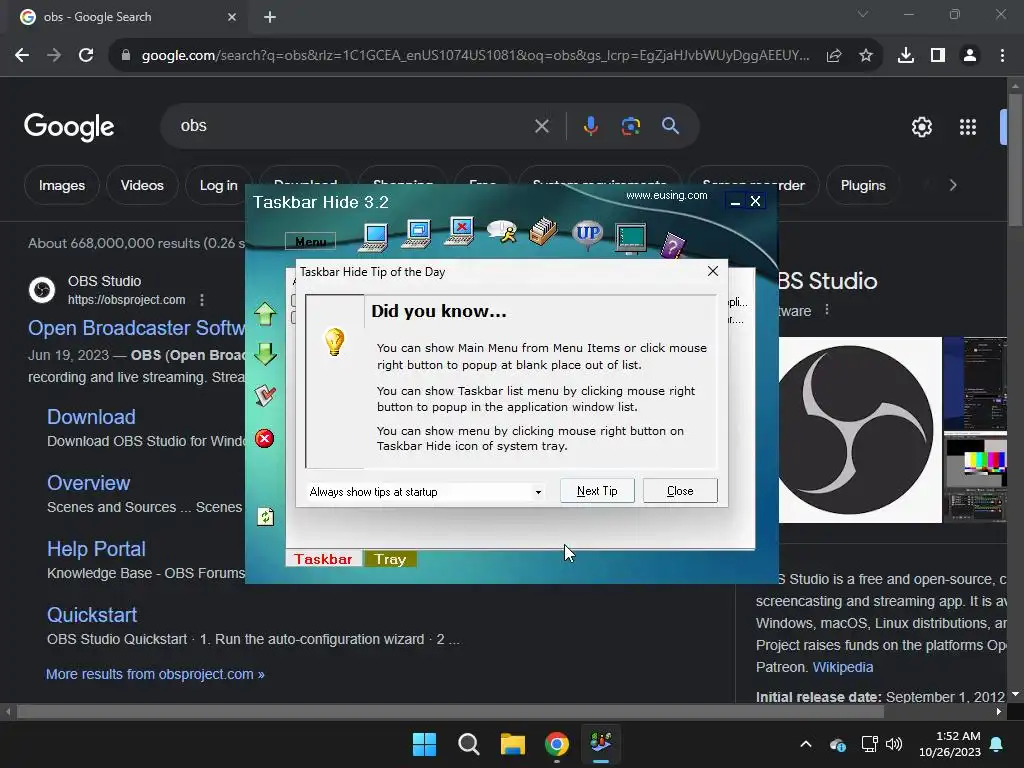The image size is (1024, 768).
Task: Open the Wikipedia link in knowledge panel
Action: [842, 667]
